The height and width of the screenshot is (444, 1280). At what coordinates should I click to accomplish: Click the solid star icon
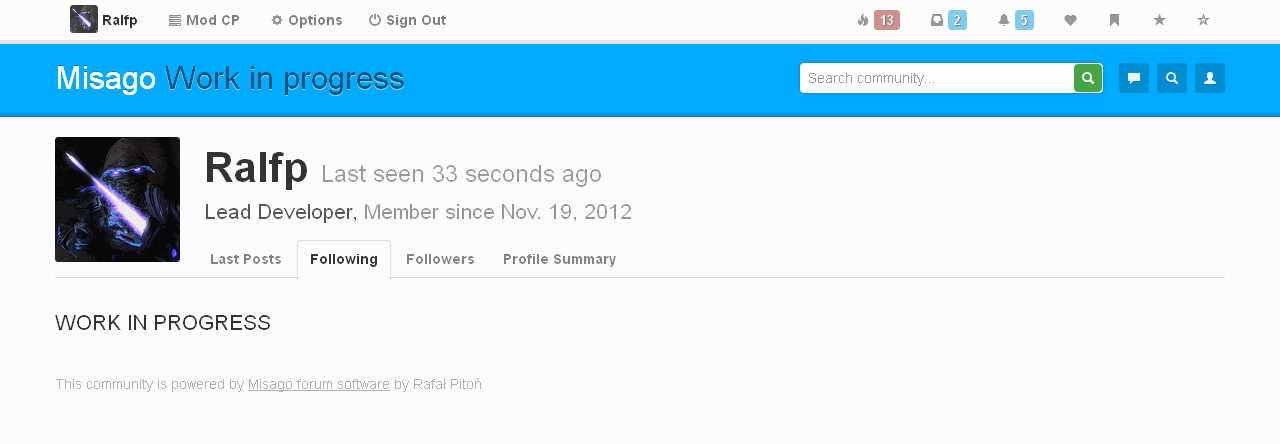(x=1159, y=20)
